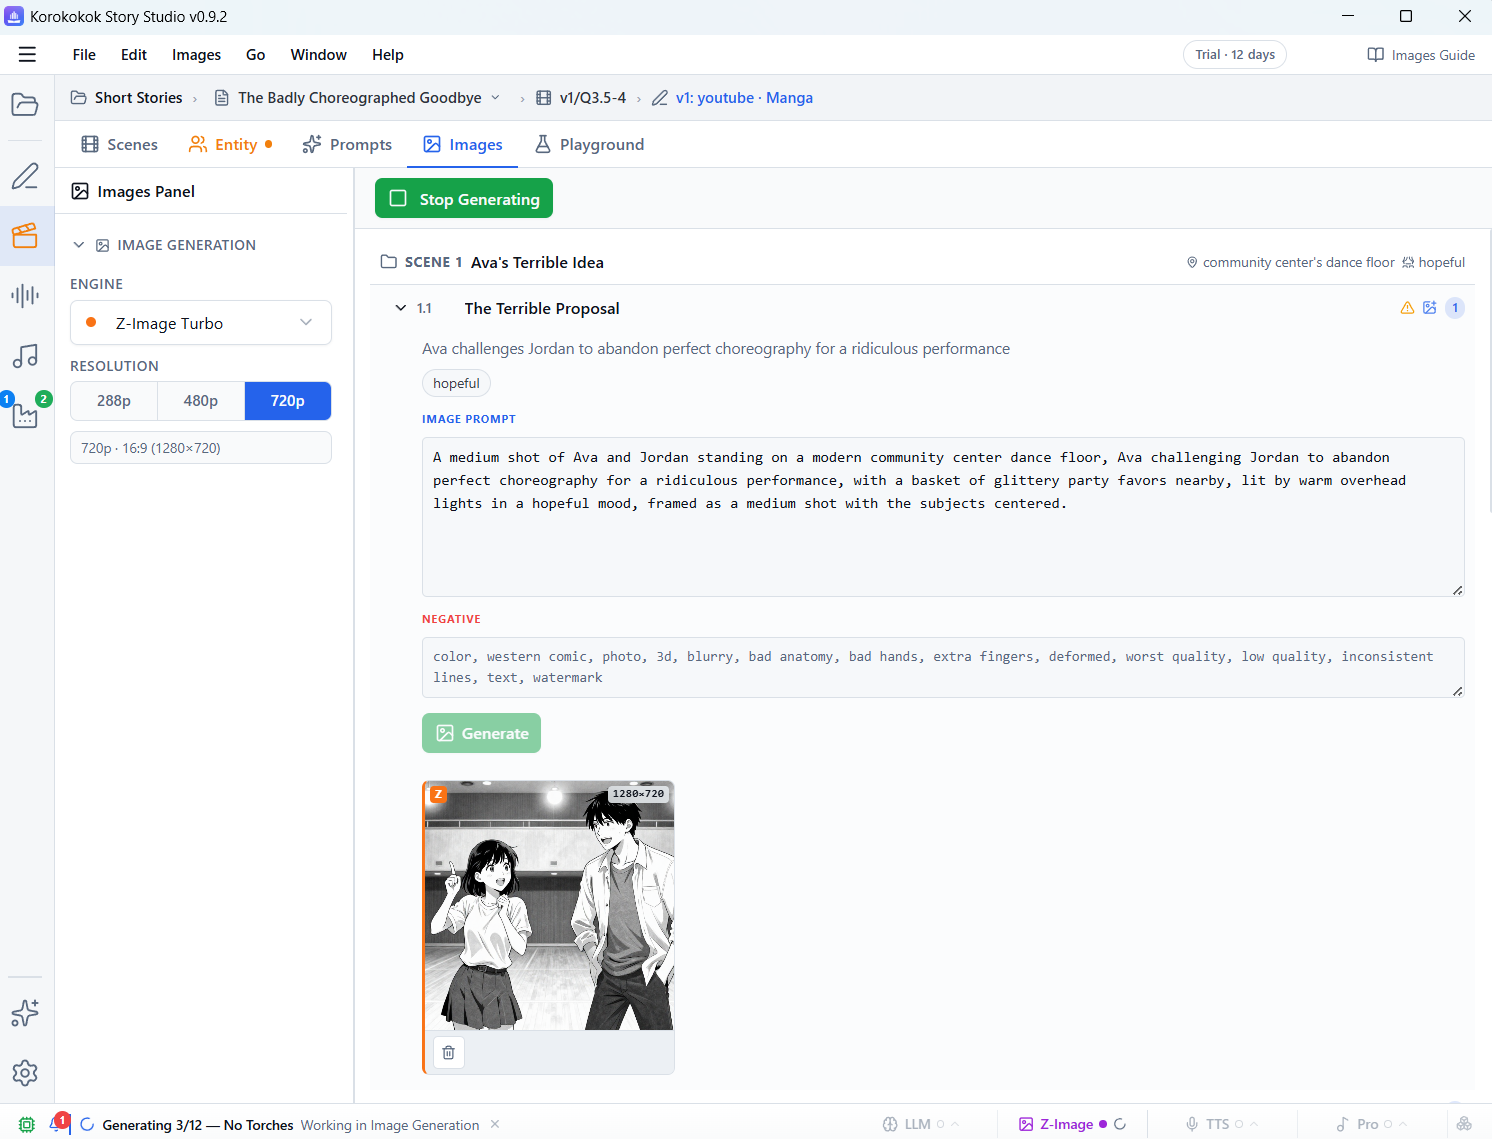Viewport: 1492px width, 1139px height.
Task: Click the 1280×720 label on the thumbnail
Action: coord(638,794)
